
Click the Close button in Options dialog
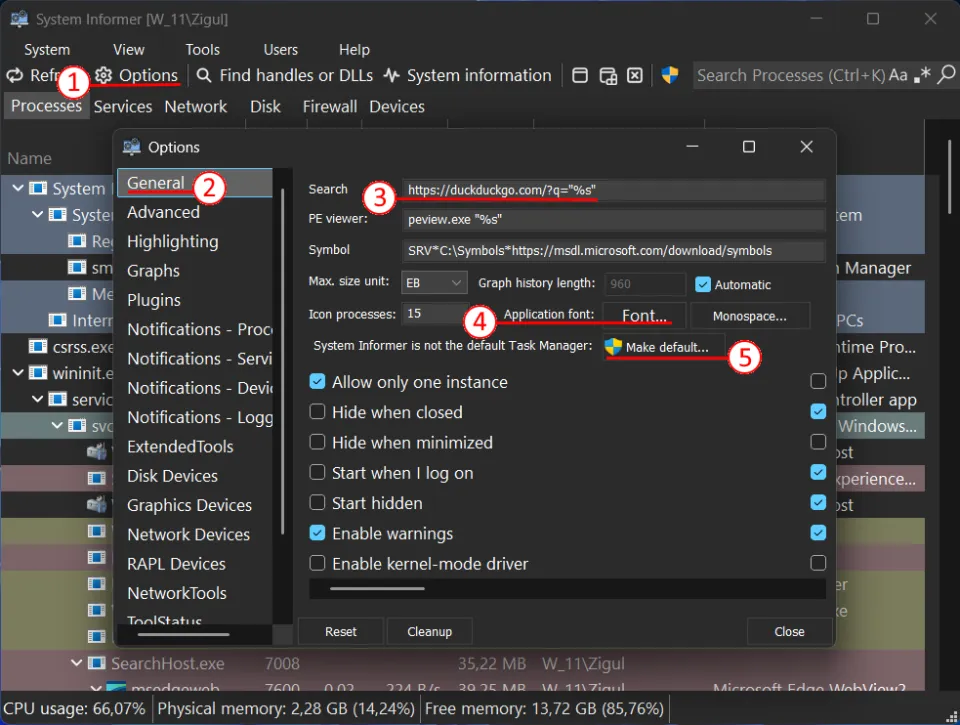click(789, 631)
